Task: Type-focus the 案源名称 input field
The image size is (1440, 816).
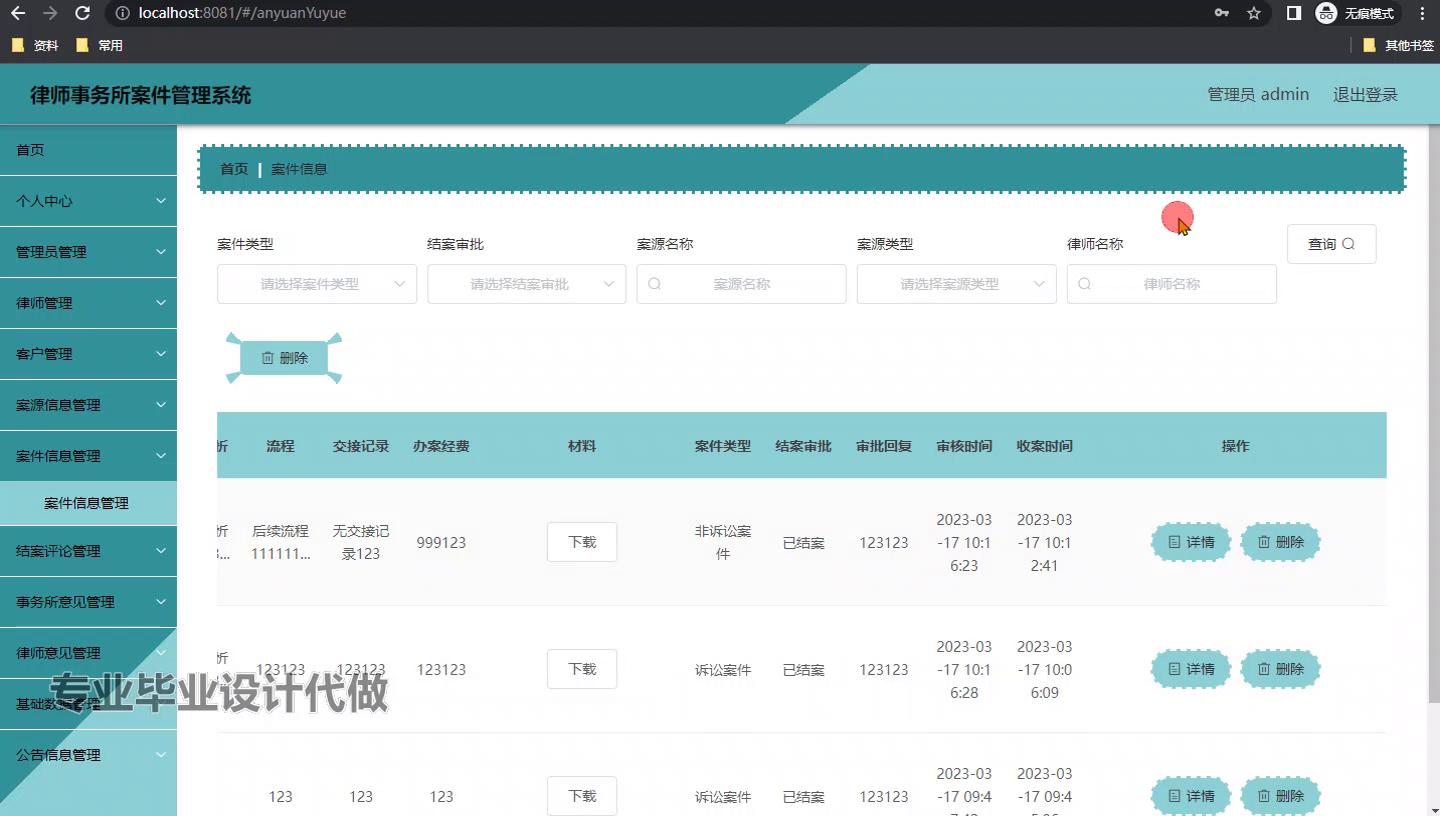Action: tap(742, 284)
